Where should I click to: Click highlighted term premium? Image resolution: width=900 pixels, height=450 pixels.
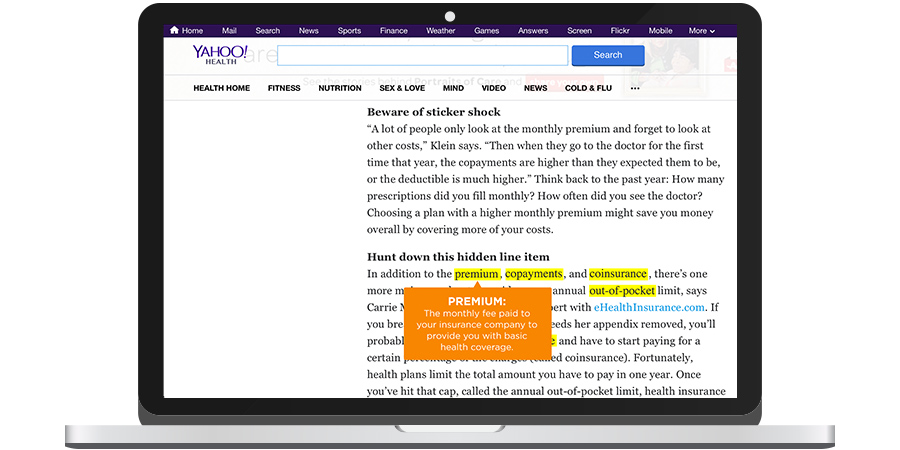coord(476,274)
